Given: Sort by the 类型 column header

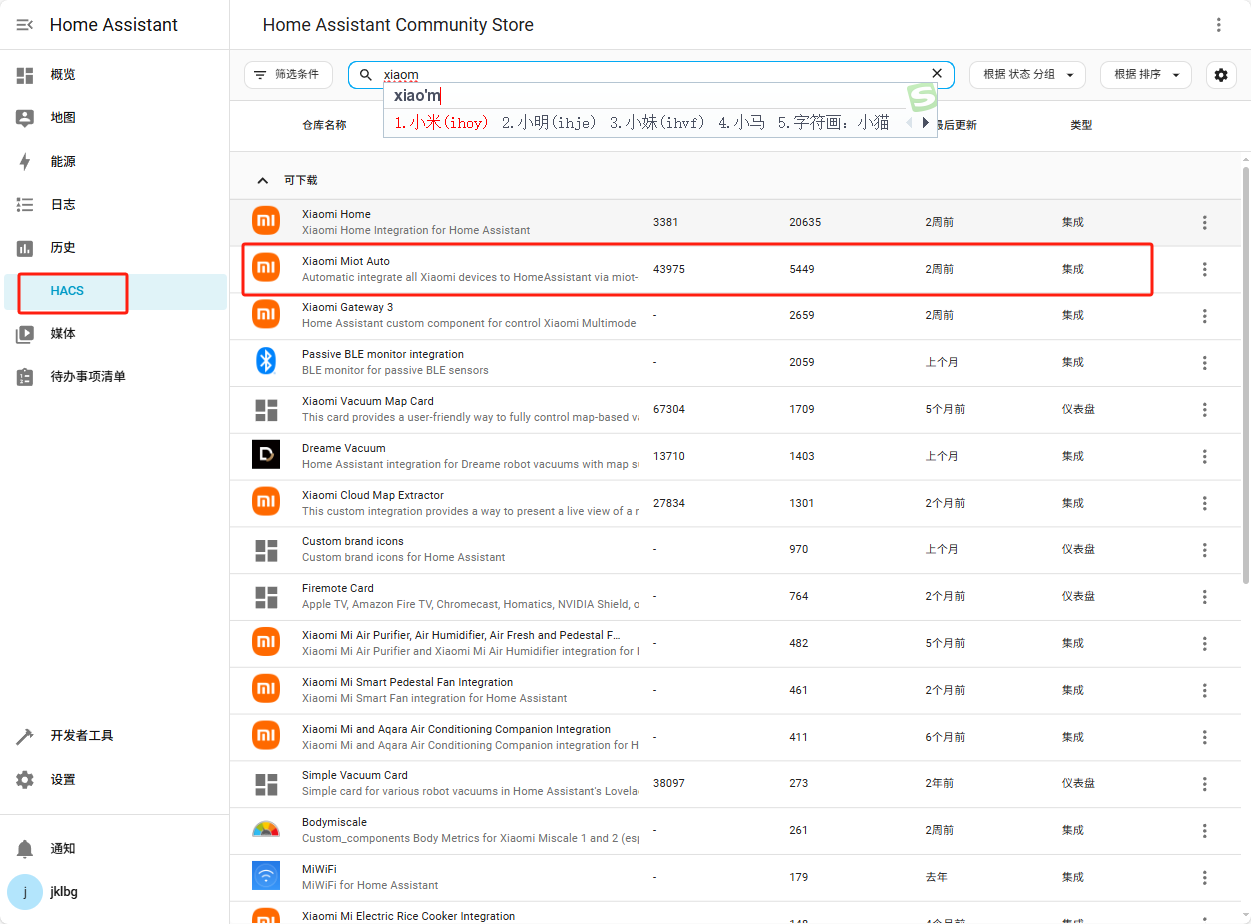Looking at the screenshot, I should (x=1081, y=125).
